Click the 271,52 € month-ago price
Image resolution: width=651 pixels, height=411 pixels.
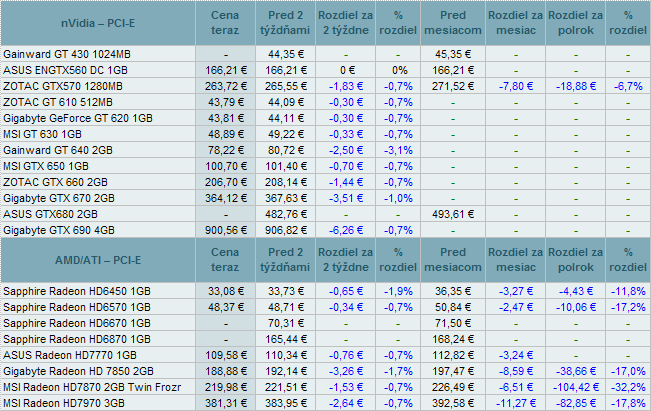pos(453,86)
